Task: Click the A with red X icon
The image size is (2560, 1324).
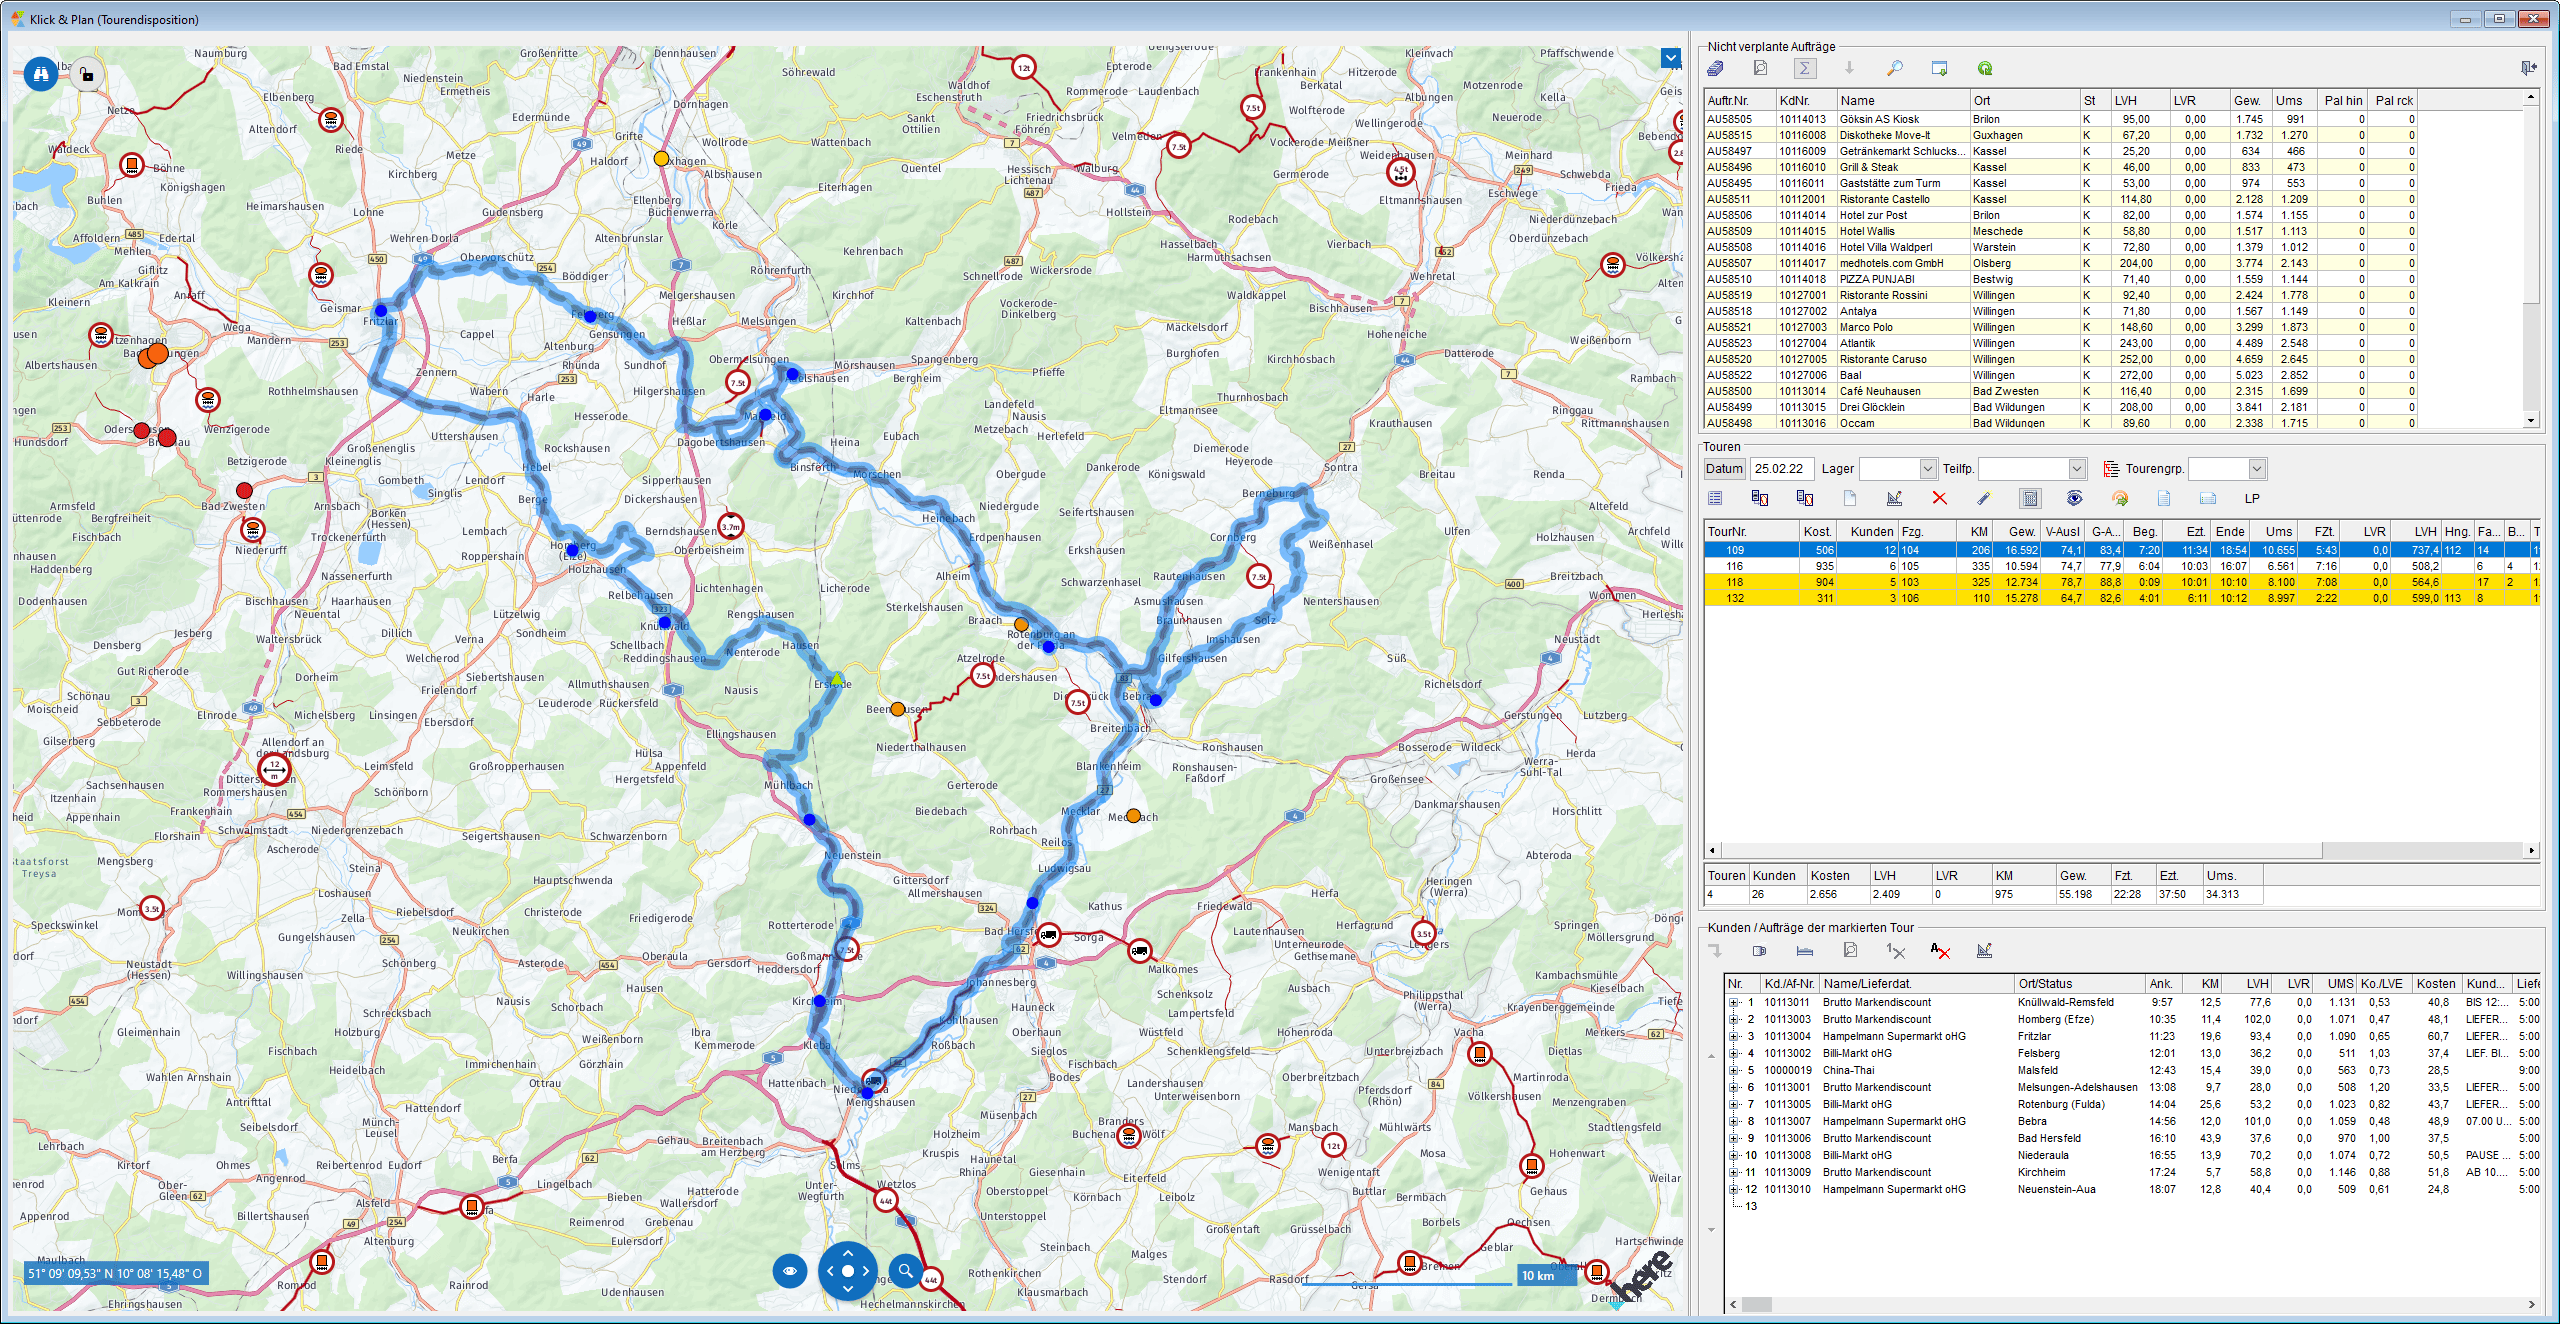Action: click(x=1940, y=951)
